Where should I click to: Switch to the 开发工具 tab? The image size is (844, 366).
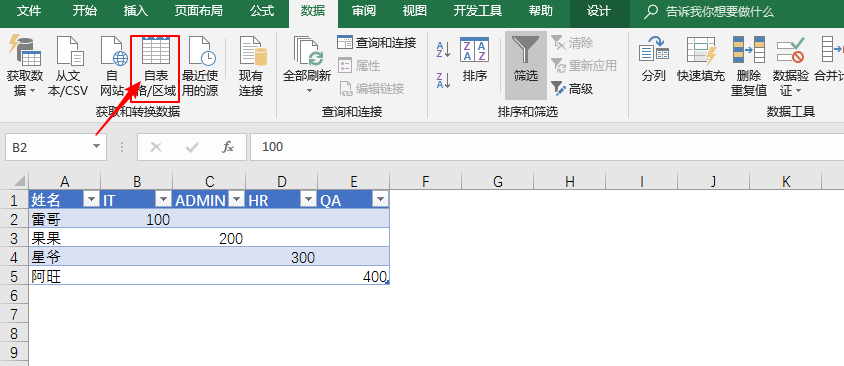(478, 11)
